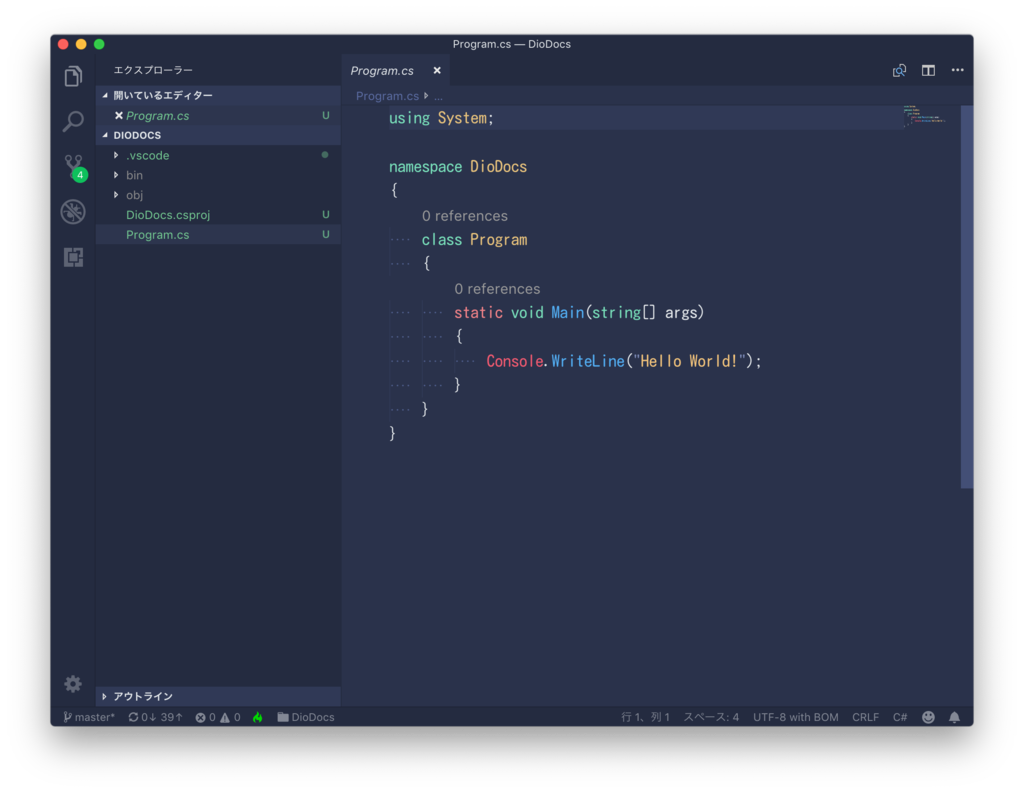
Task: Click 0 references above class Program
Action: (x=464, y=216)
